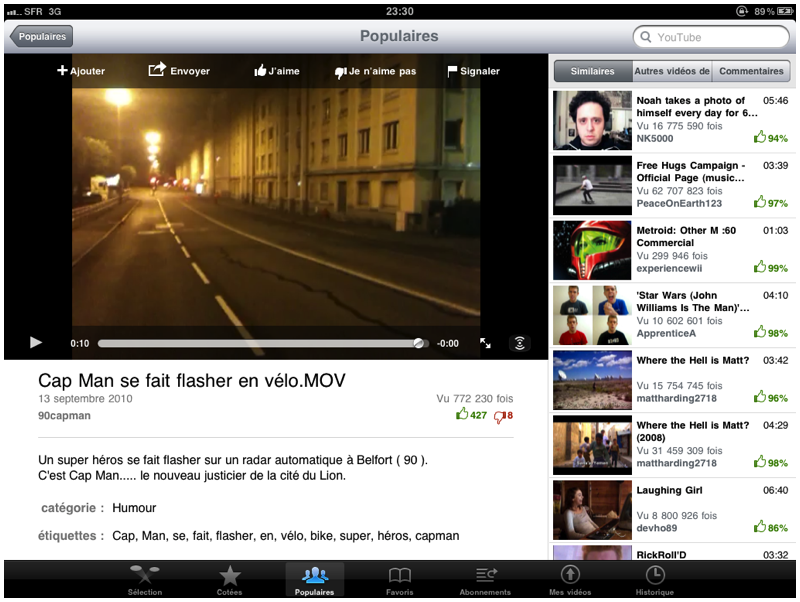This screenshot has width=800, height=602.
Task: Play the video
Action: pyautogui.click(x=36, y=343)
